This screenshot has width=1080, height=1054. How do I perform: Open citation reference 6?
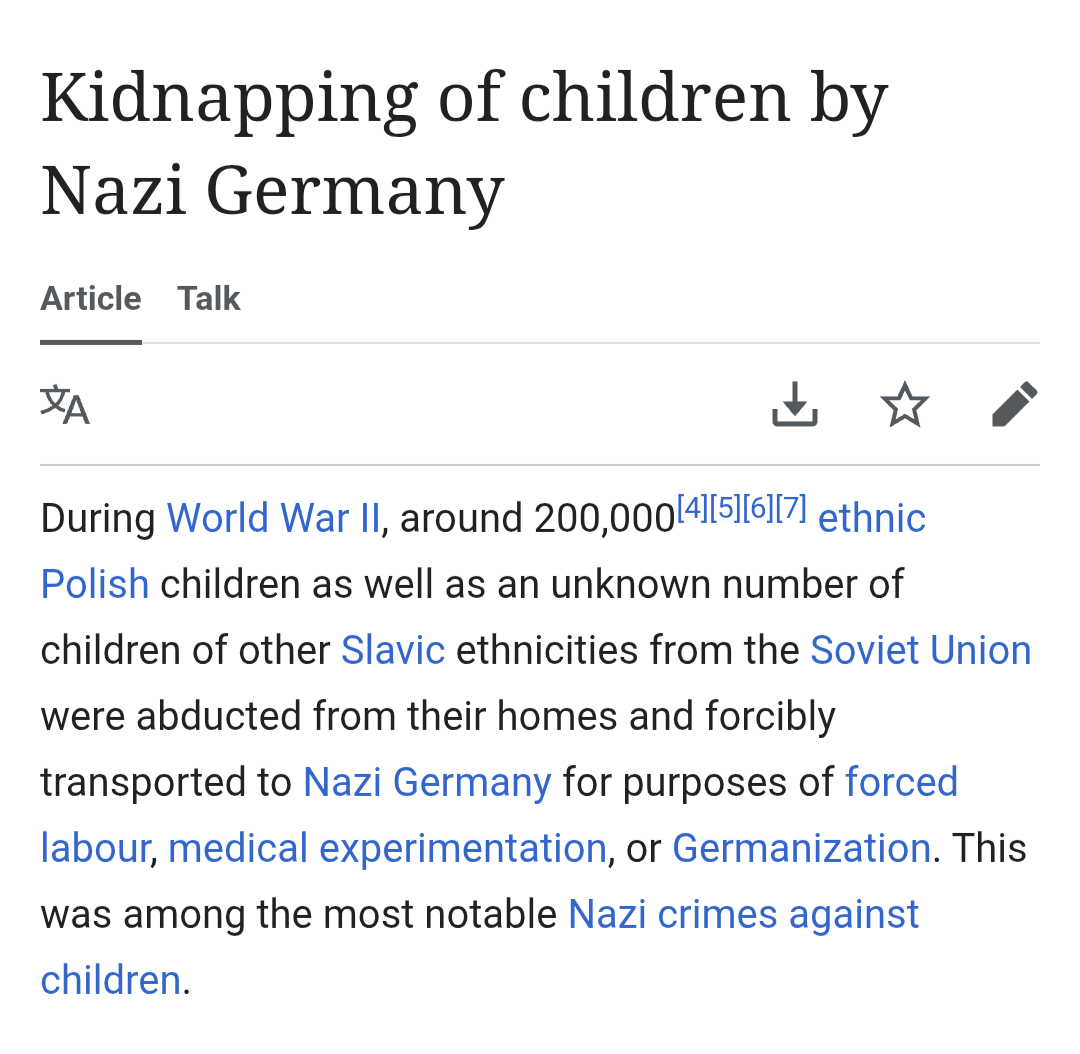coord(758,509)
